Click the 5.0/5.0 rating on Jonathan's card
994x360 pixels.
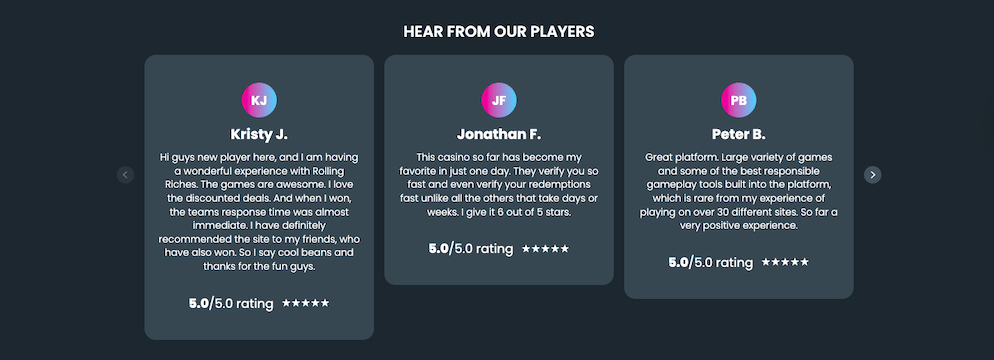click(x=470, y=248)
